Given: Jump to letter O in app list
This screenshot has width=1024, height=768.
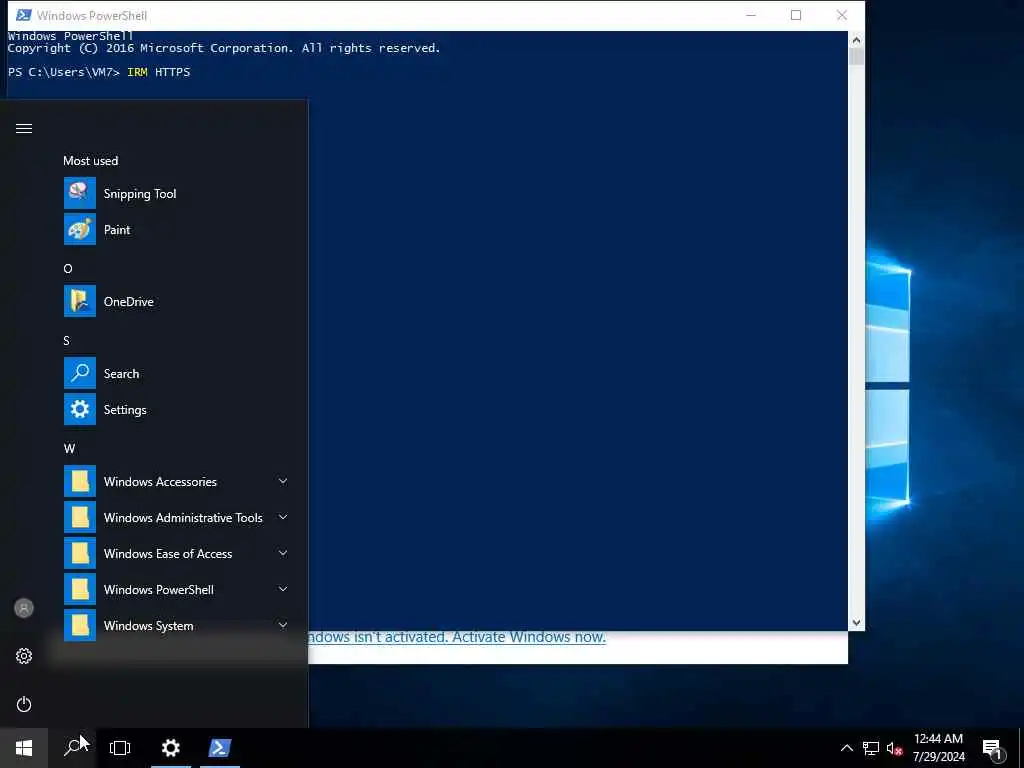Looking at the screenshot, I should tap(68, 268).
